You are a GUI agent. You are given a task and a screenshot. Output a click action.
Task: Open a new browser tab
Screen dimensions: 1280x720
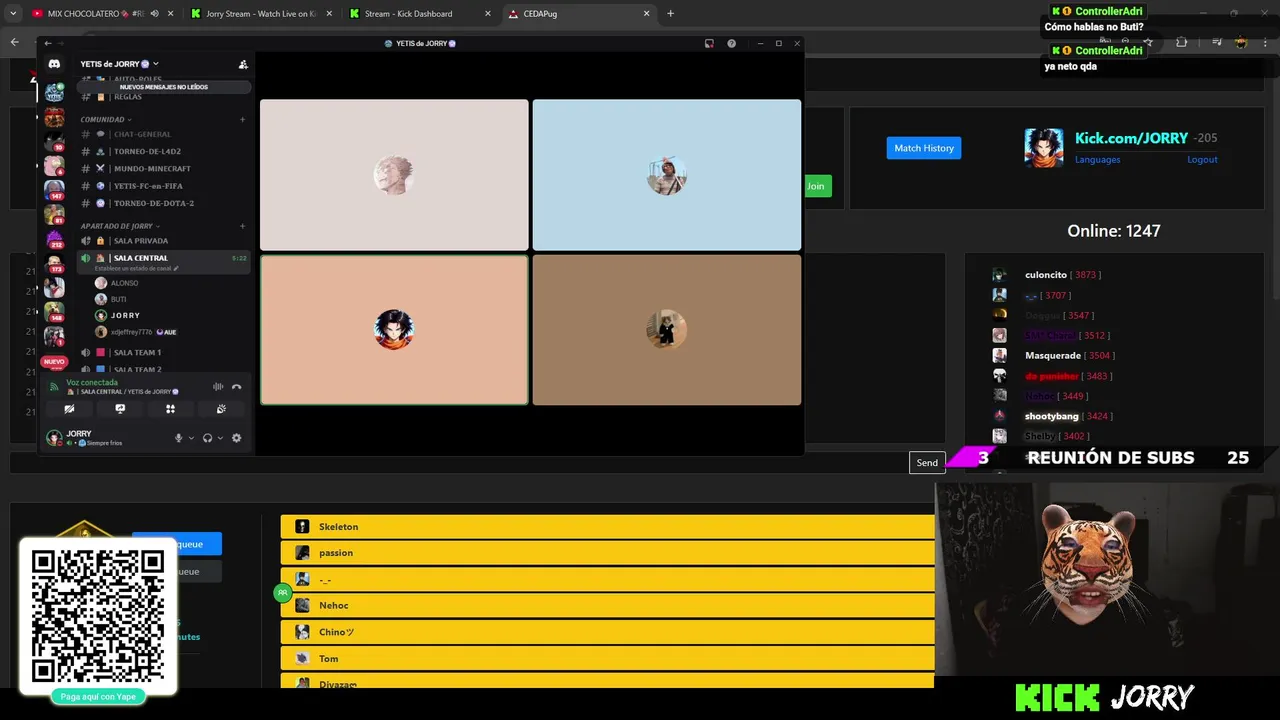(670, 14)
